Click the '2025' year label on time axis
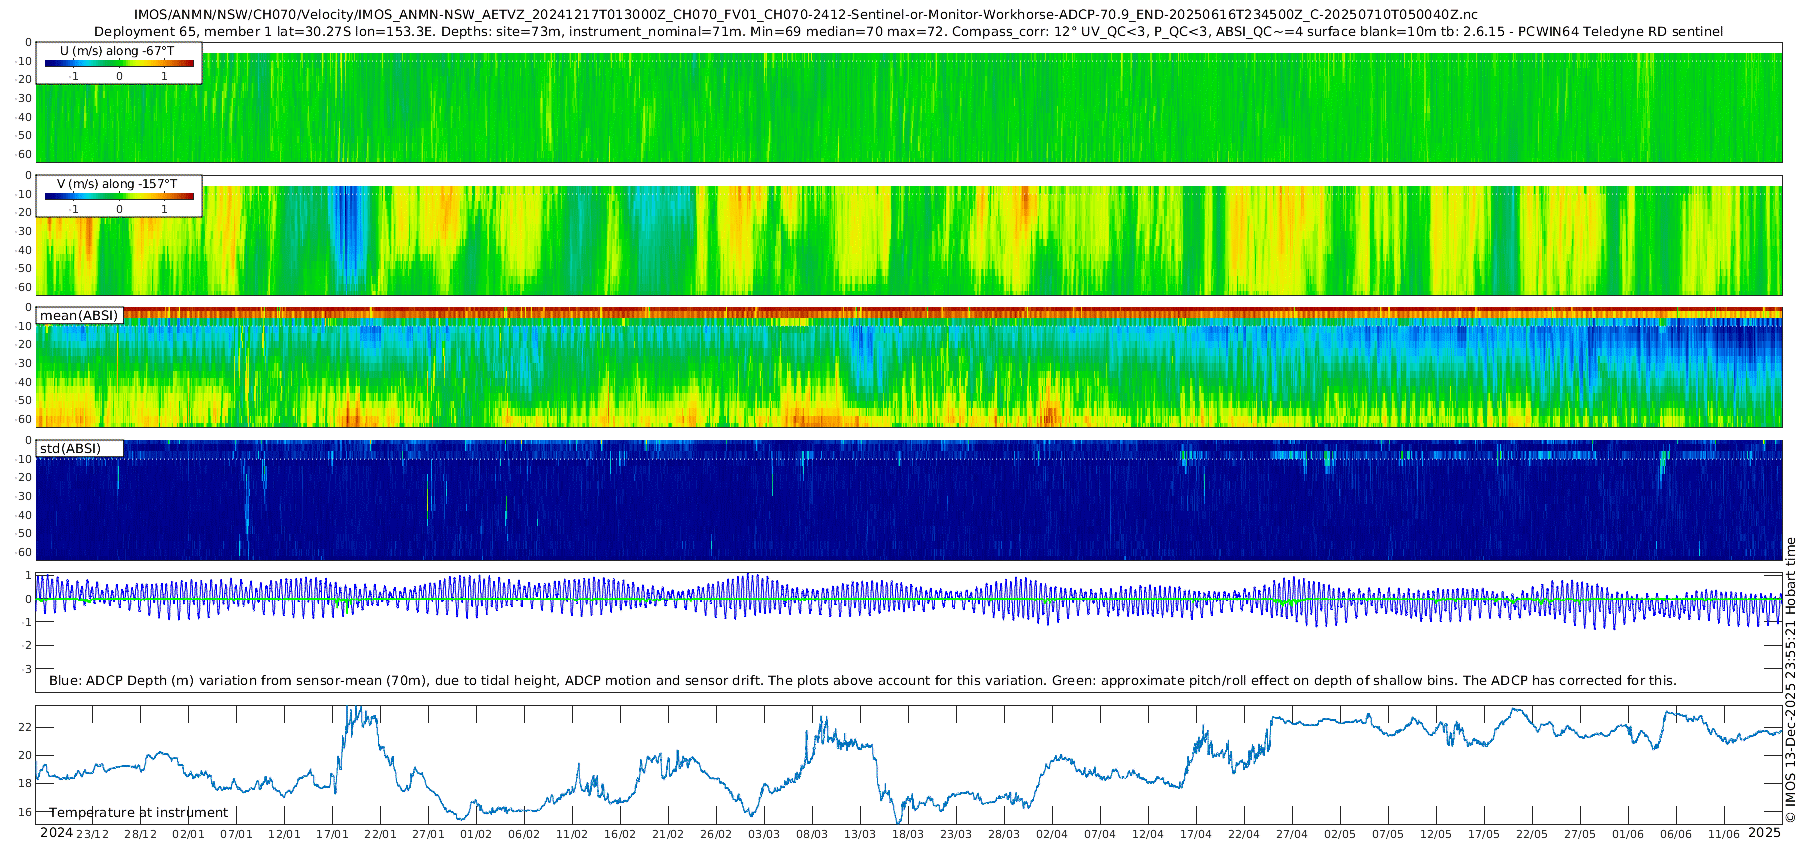Viewport: 1800px width, 850px height. click(x=1765, y=833)
